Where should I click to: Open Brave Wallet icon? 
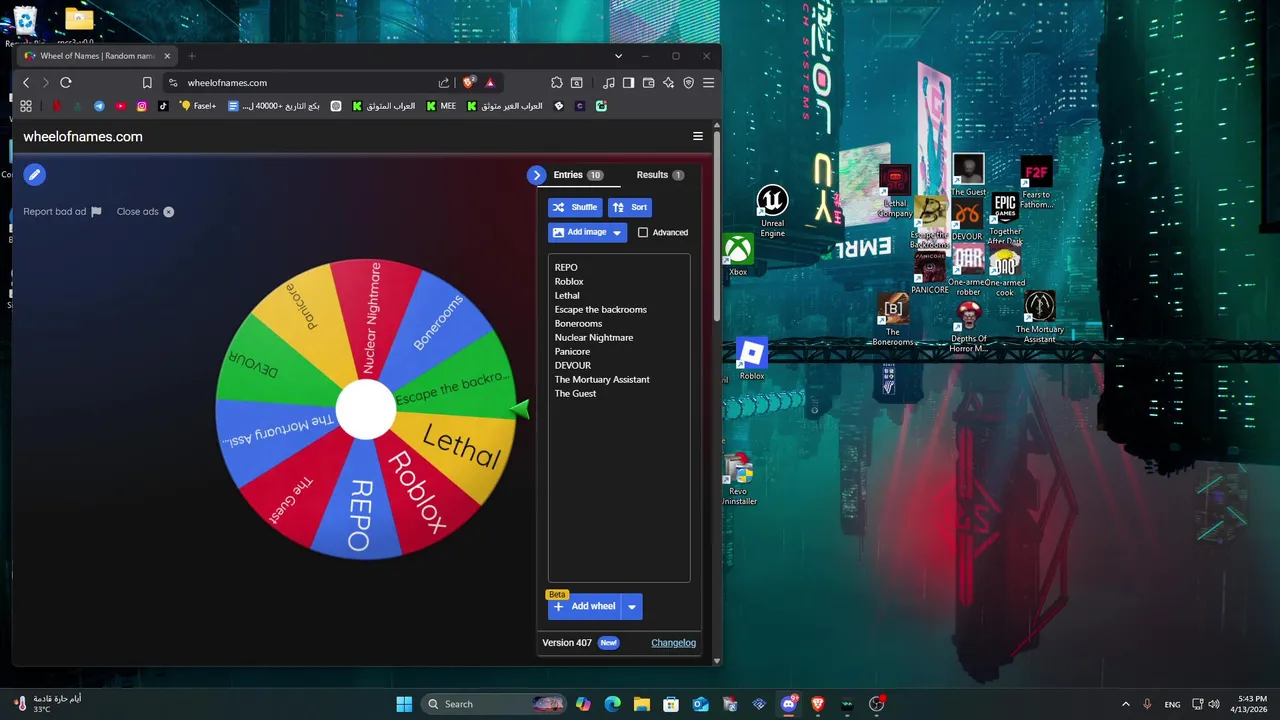pyautogui.click(x=648, y=83)
